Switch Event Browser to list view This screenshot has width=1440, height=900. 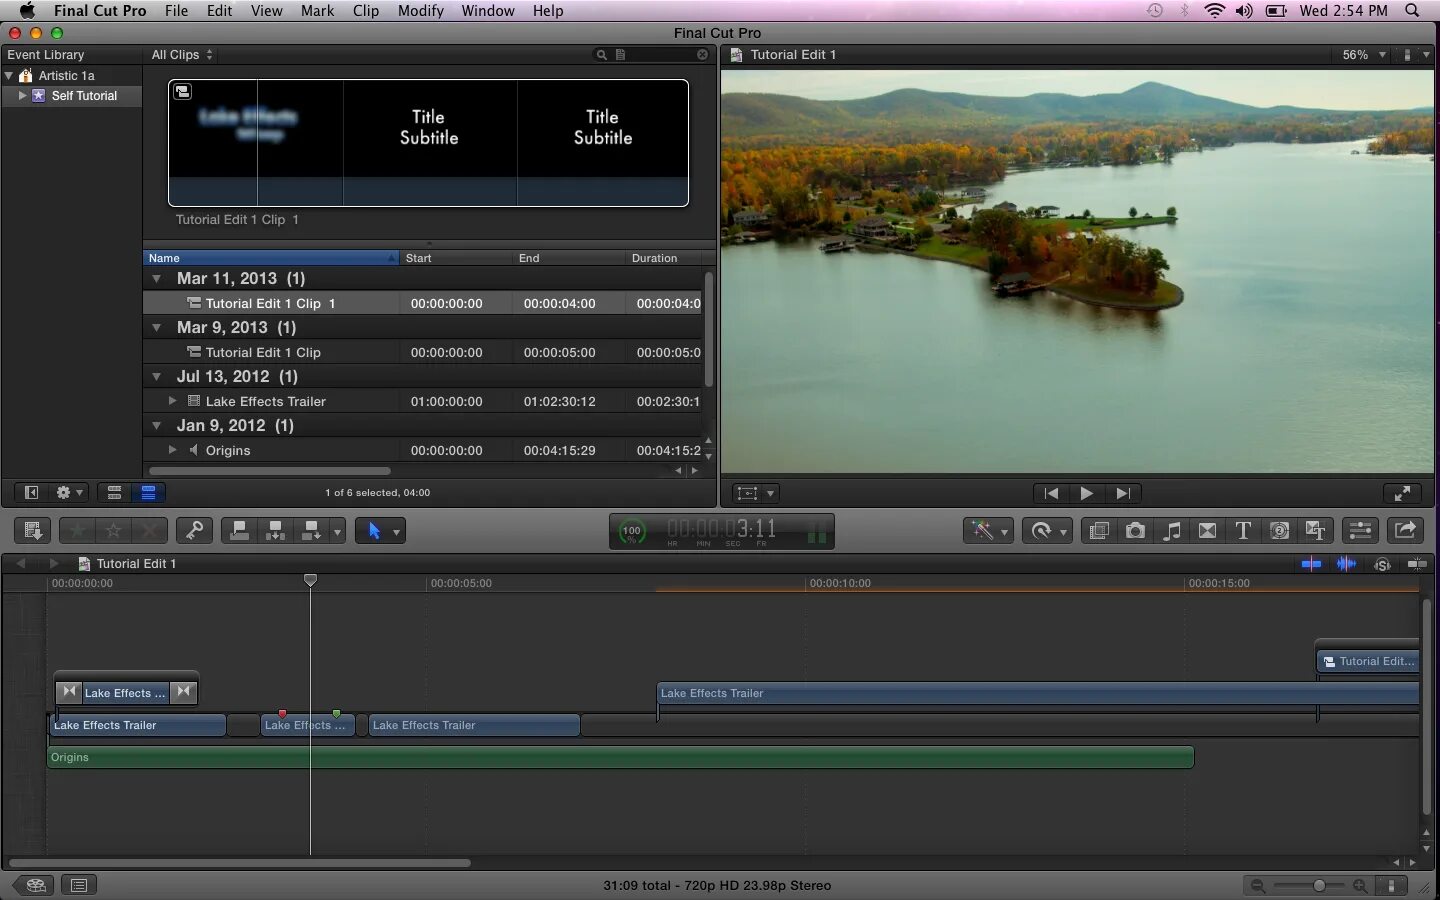tap(148, 492)
